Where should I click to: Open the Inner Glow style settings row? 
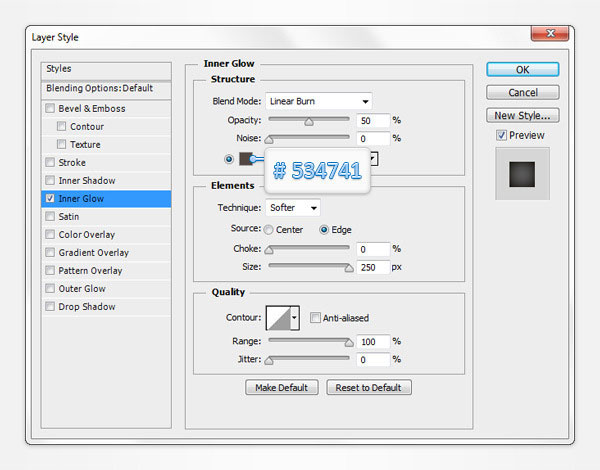click(106, 199)
